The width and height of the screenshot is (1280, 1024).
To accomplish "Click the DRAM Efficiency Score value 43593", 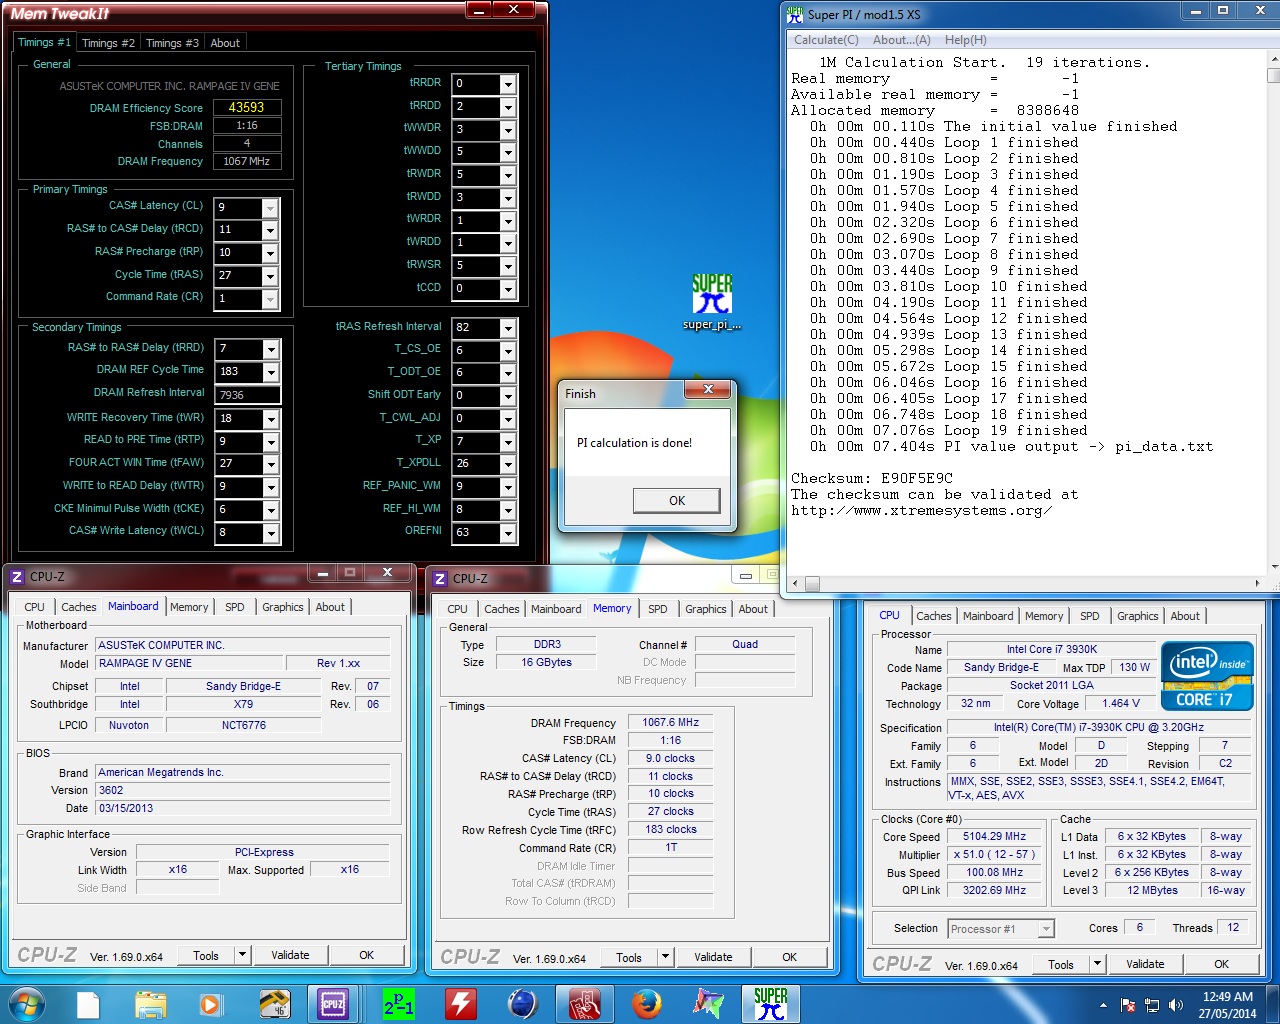I will [x=247, y=108].
